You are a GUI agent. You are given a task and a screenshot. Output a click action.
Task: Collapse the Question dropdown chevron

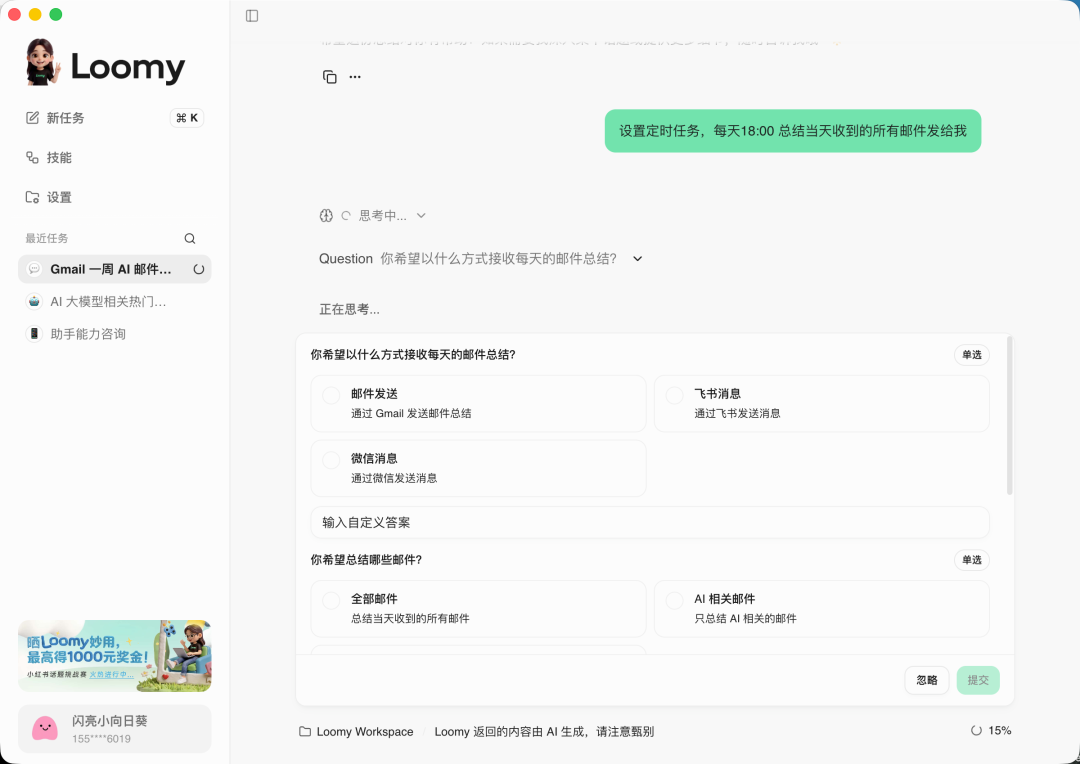(638, 259)
